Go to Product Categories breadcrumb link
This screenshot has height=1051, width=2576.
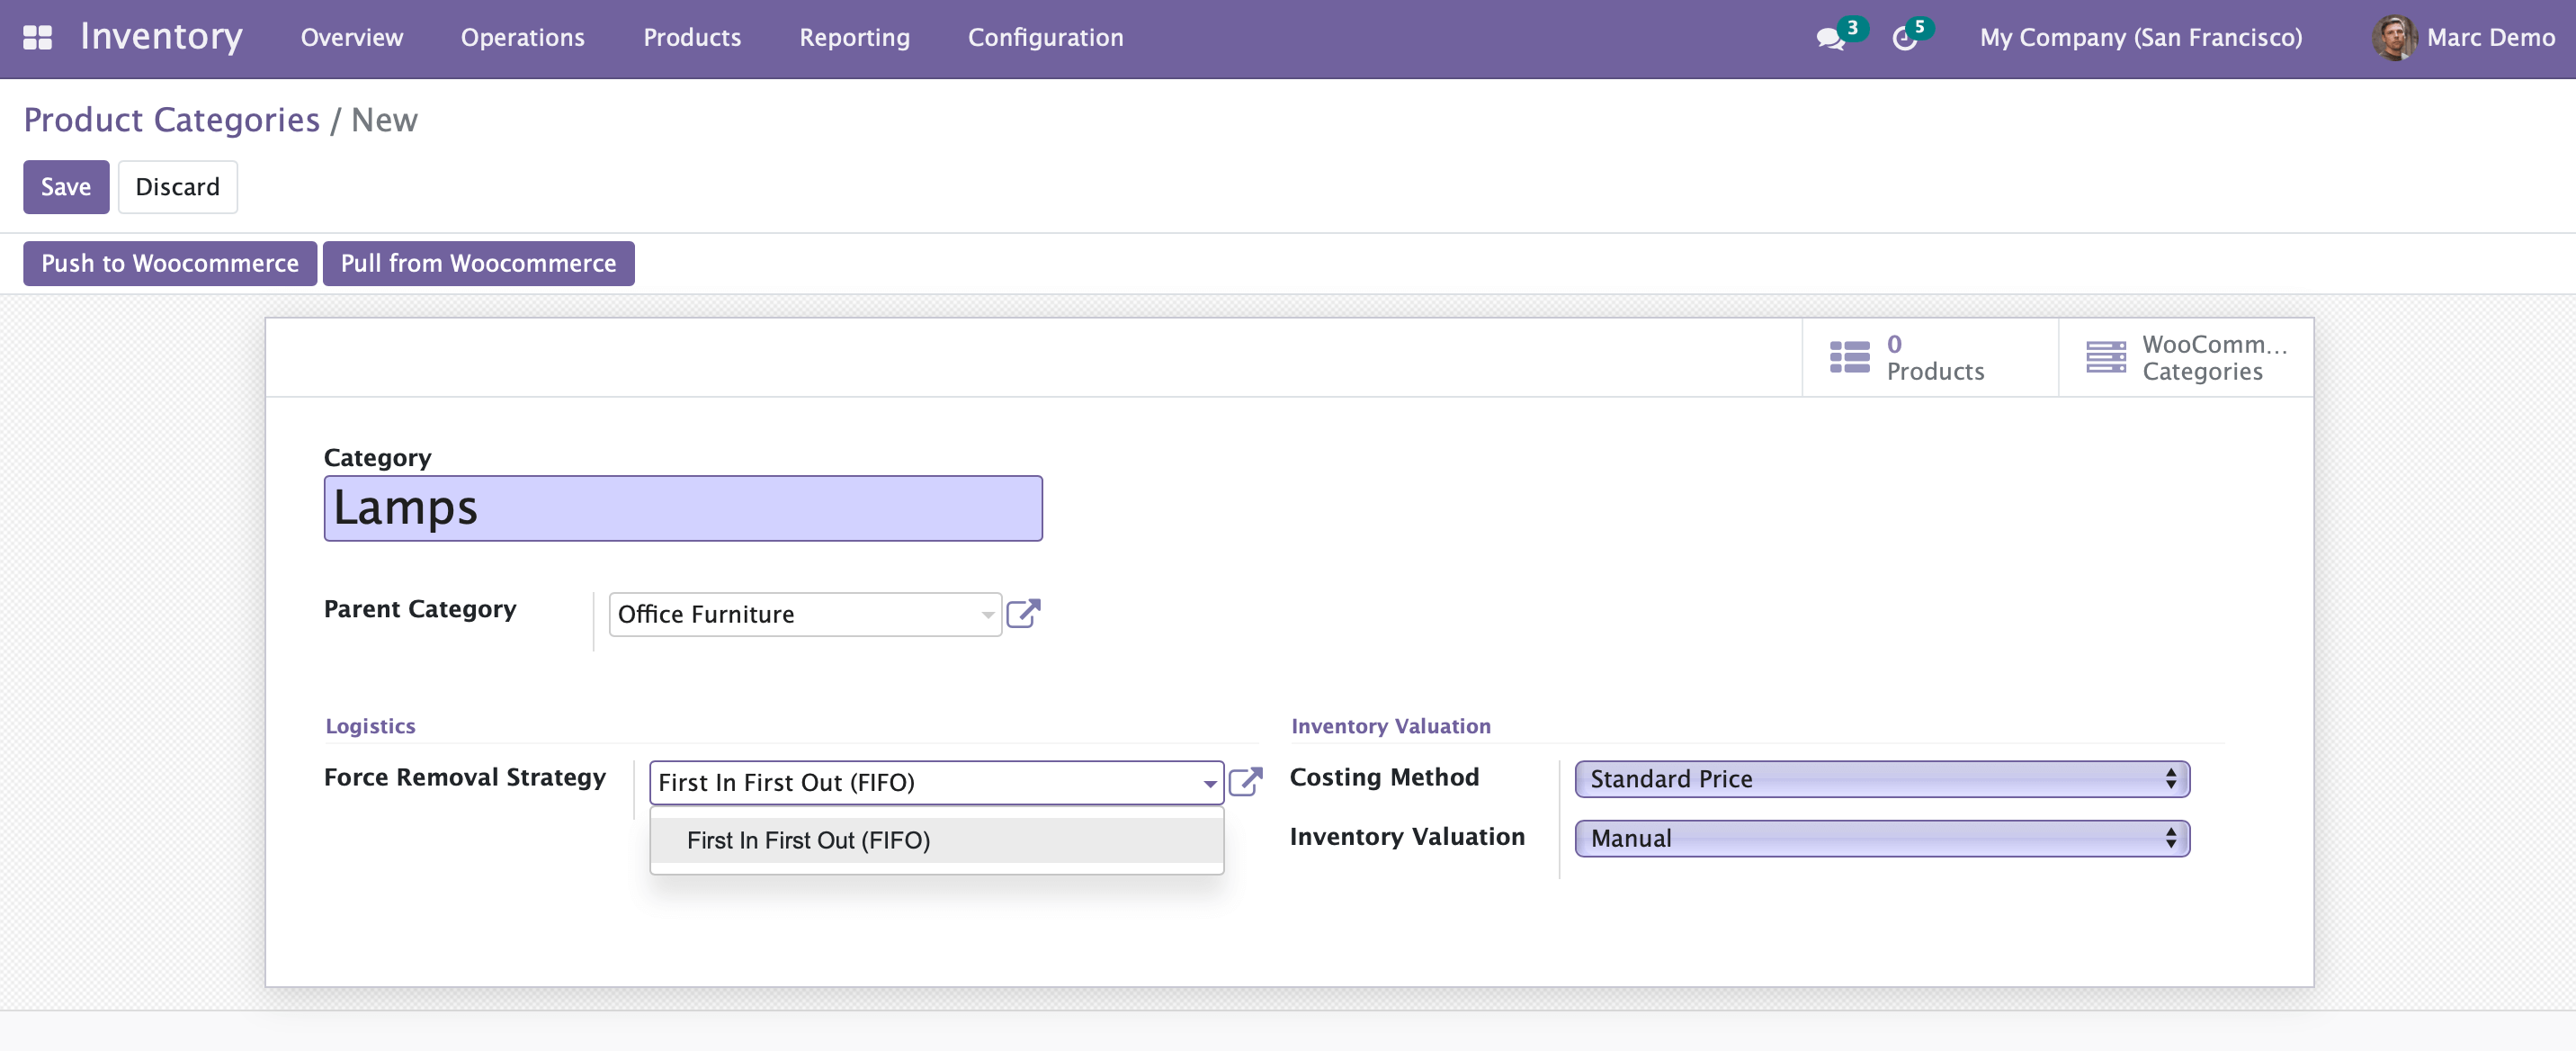(171, 120)
